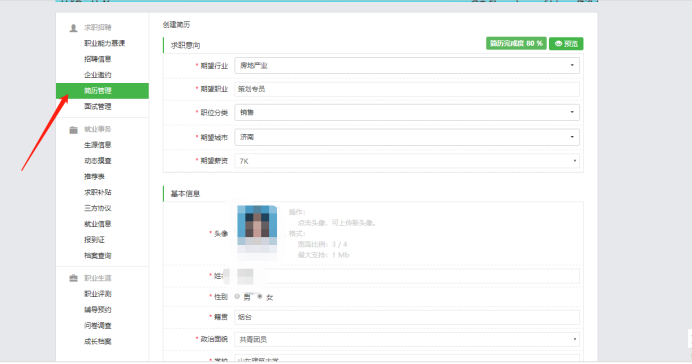Click the 创建简历 page title
This screenshot has height=364, width=692.
click(x=176, y=25)
